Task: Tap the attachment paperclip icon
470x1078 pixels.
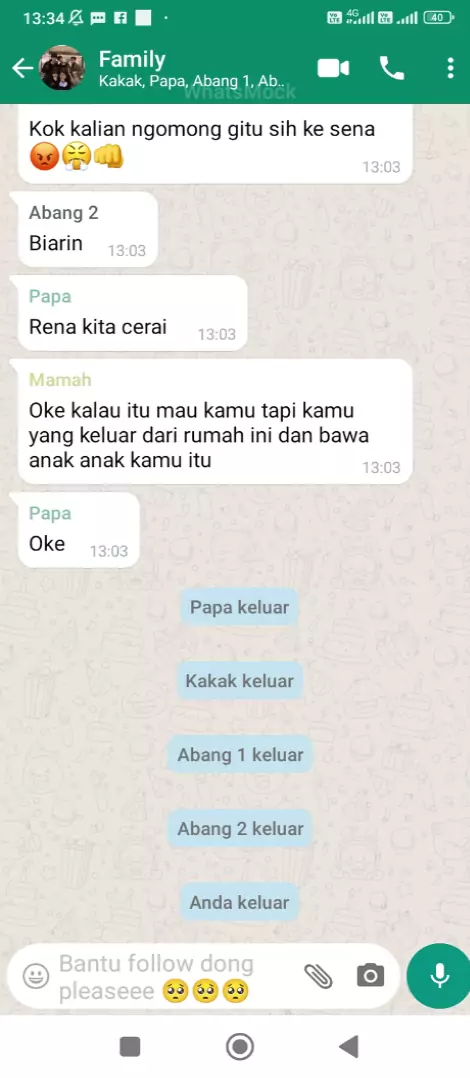Action: (x=318, y=976)
